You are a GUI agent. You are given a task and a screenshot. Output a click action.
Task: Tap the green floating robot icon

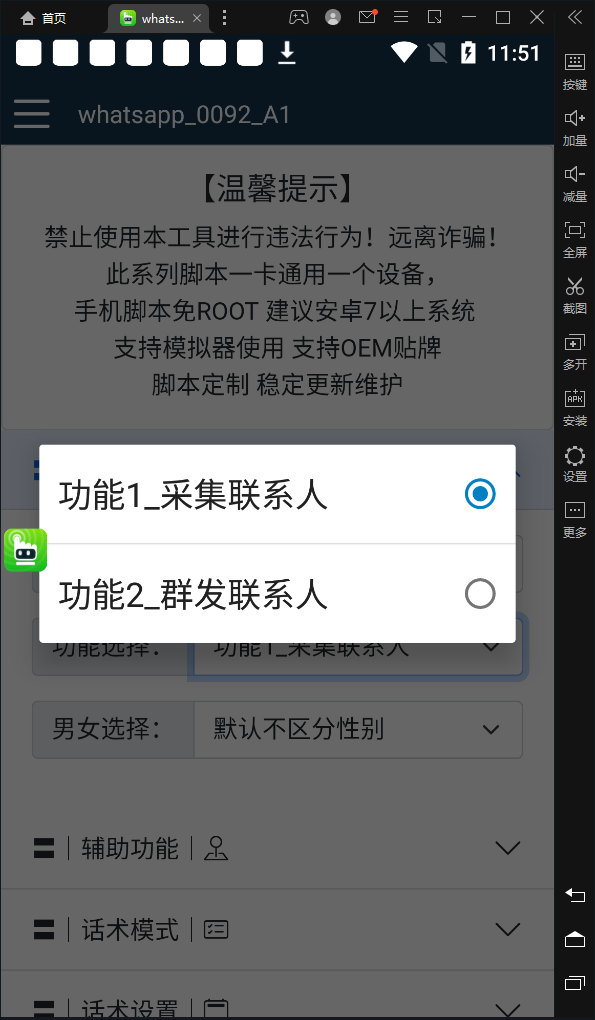pos(25,550)
